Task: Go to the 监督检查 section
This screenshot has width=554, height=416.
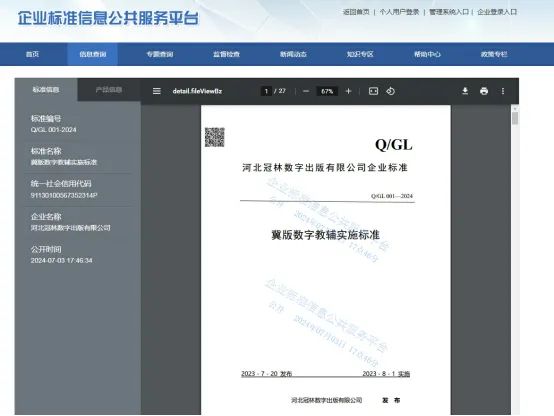Action: click(x=226, y=54)
